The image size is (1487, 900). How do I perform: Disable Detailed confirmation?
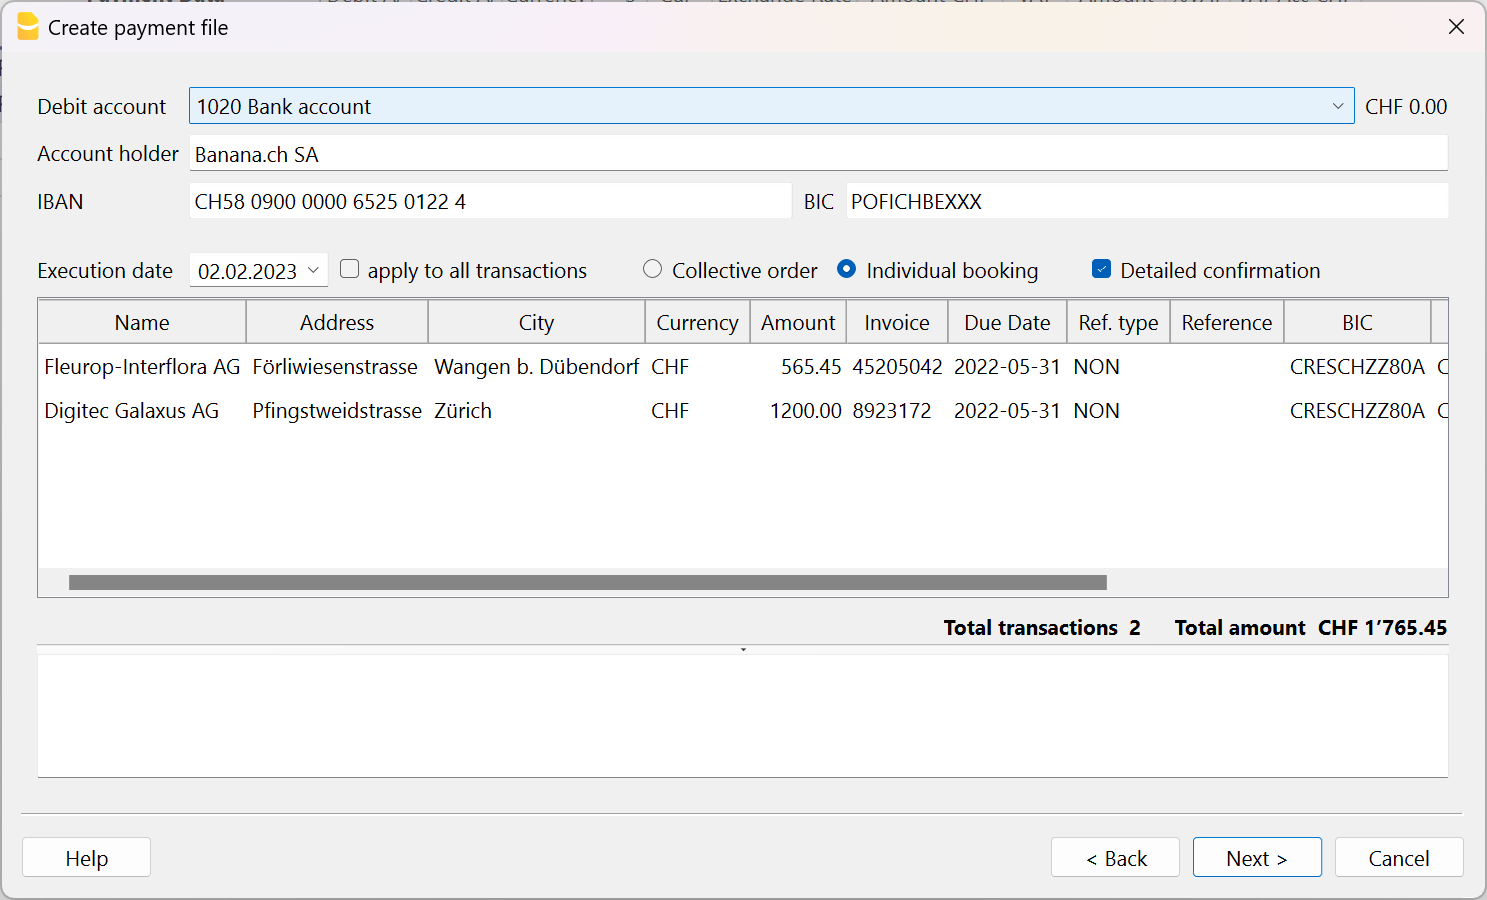1101,268
